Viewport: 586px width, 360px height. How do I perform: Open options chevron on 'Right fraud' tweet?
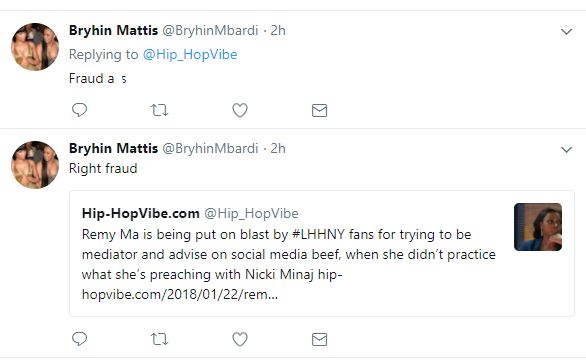pyautogui.click(x=567, y=150)
